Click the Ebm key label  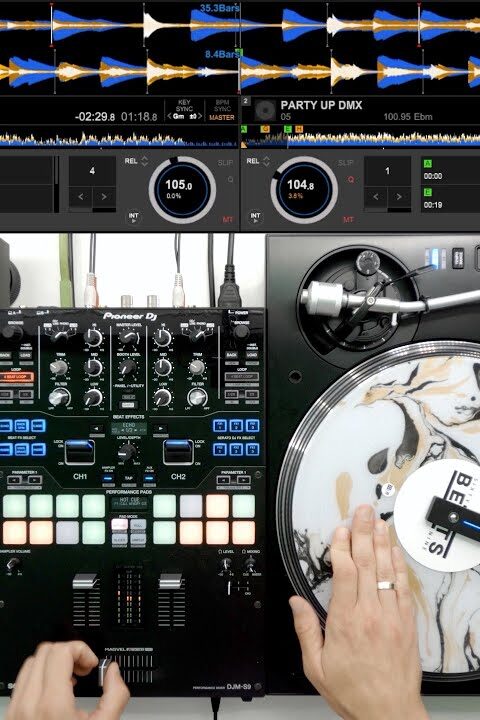pos(424,117)
